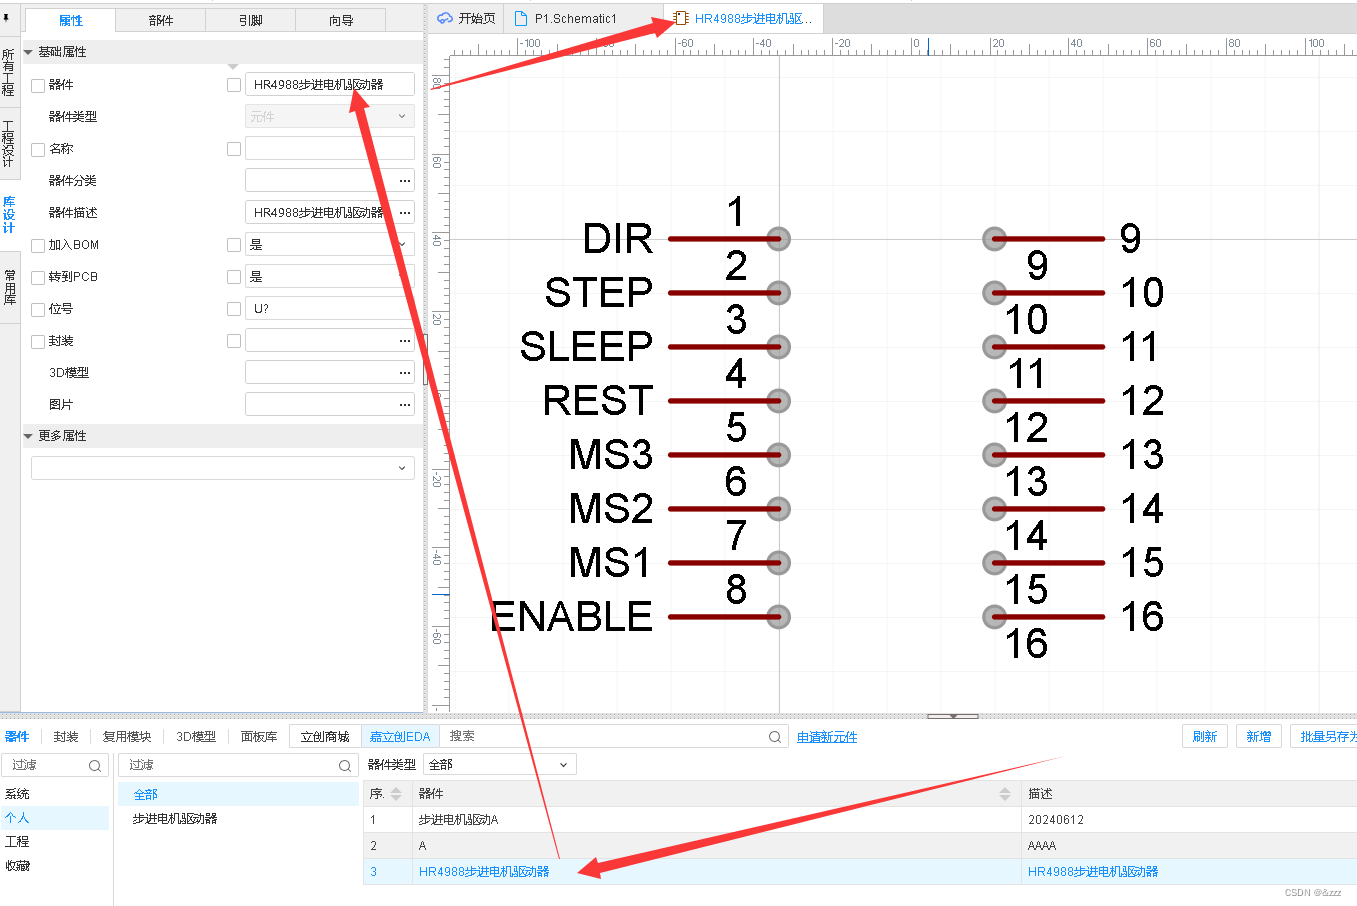Open the browse button for 图片 field

(405, 404)
